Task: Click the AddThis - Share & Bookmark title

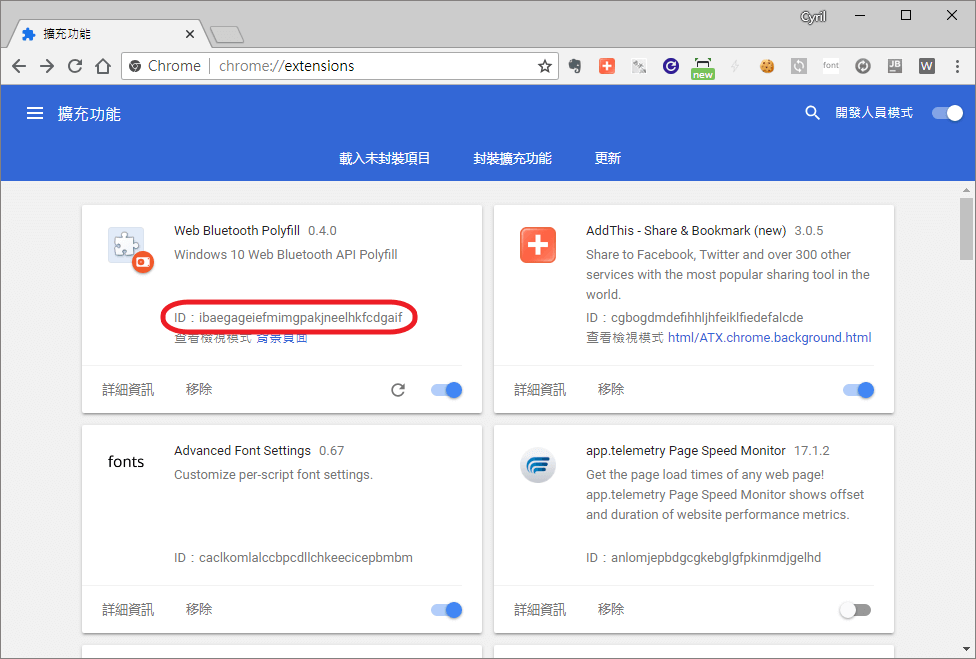Action: tap(686, 230)
